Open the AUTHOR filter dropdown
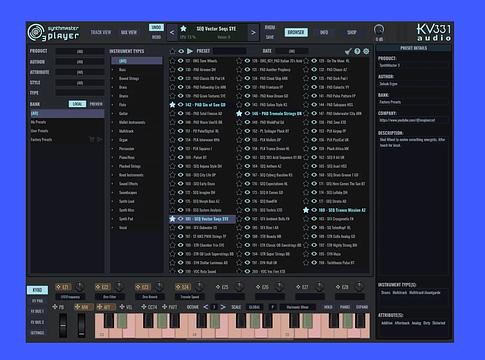This screenshot has height=360, width=485. pos(80,62)
